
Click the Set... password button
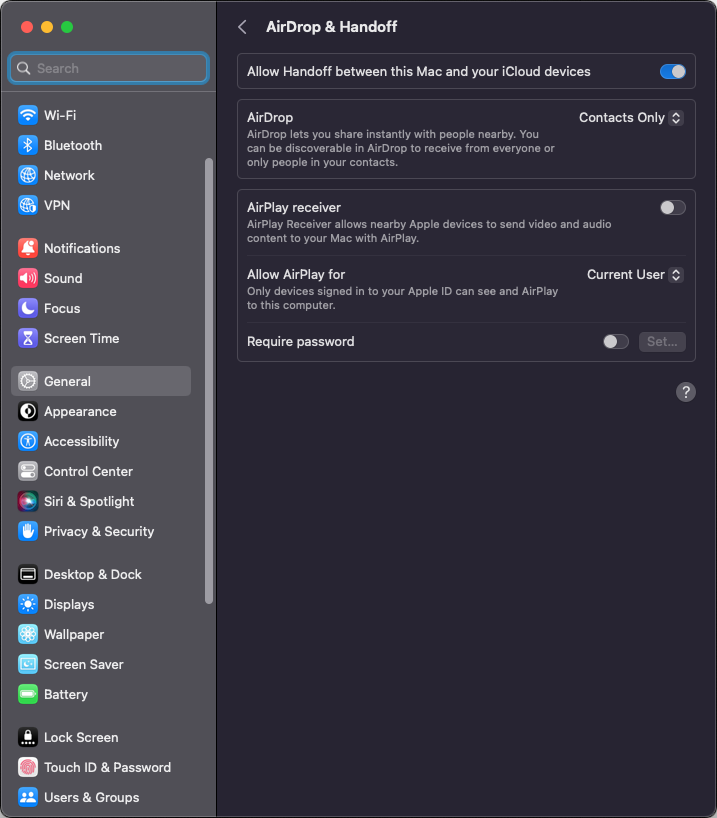pyautogui.click(x=662, y=342)
